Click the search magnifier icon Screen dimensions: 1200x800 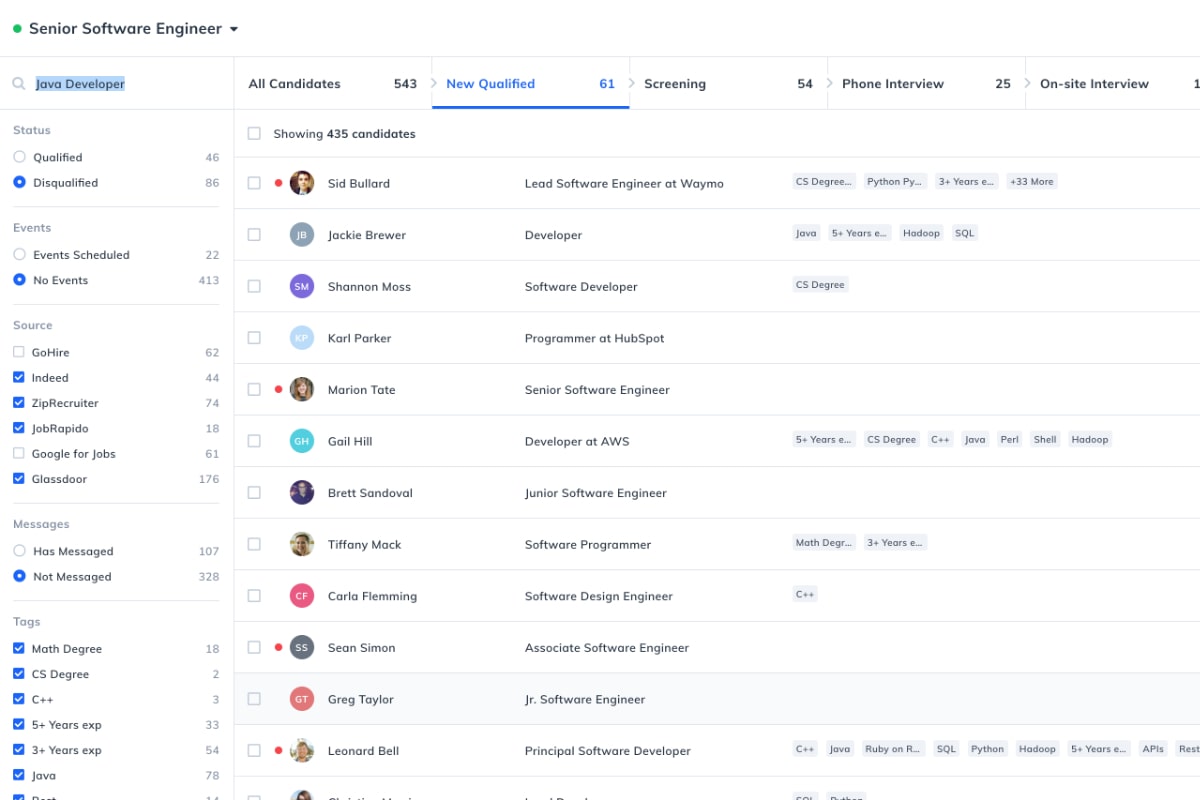coord(18,84)
